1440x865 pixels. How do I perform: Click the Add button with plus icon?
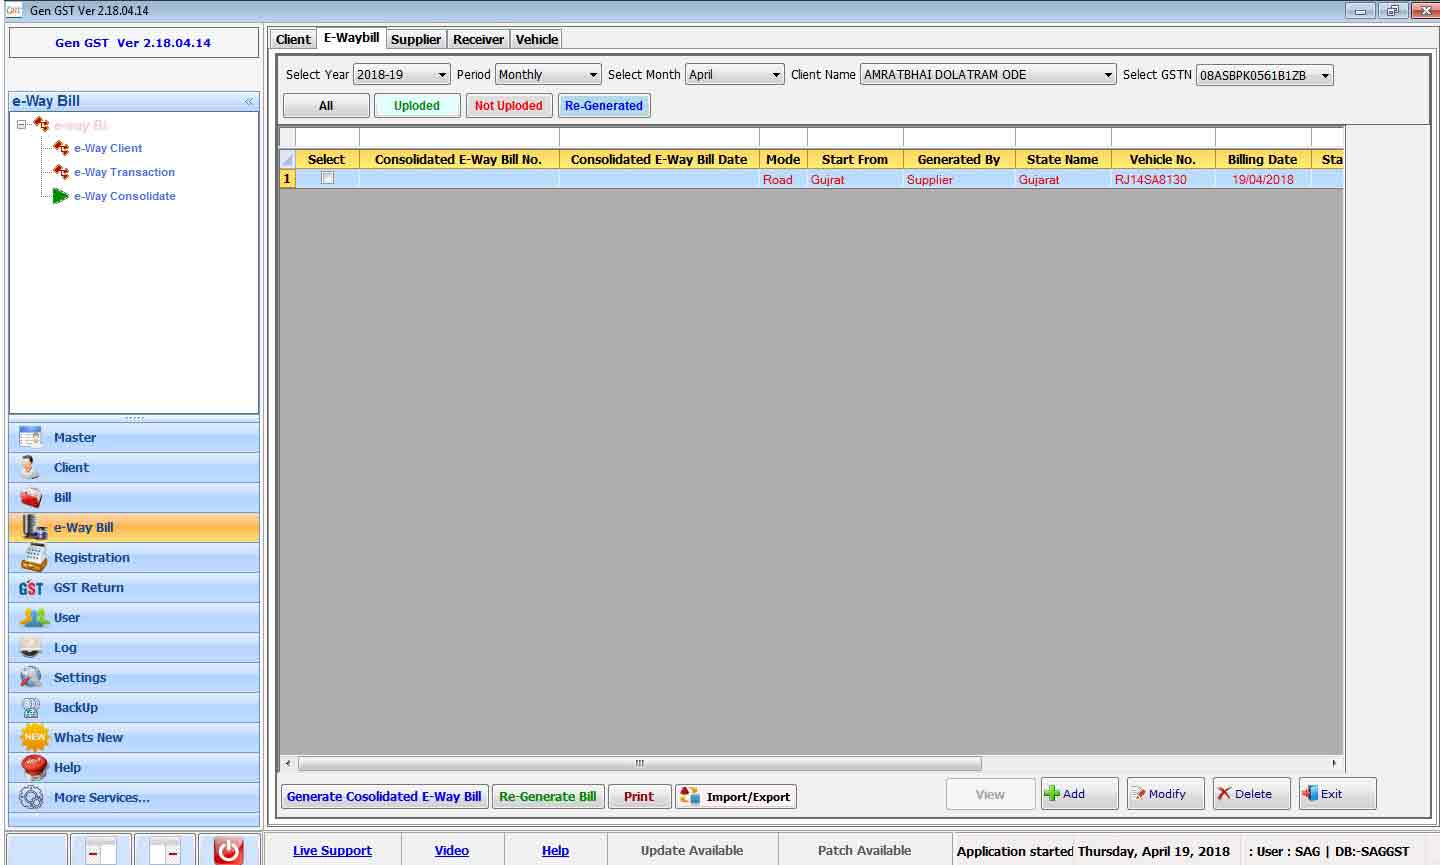pos(1078,794)
